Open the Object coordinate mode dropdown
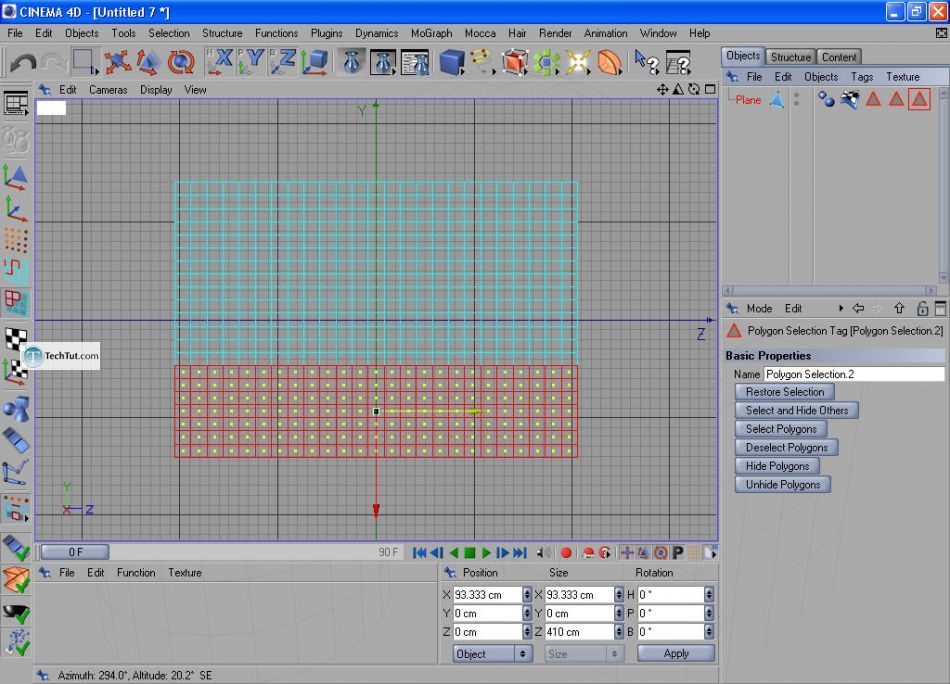950x684 pixels. tap(493, 654)
